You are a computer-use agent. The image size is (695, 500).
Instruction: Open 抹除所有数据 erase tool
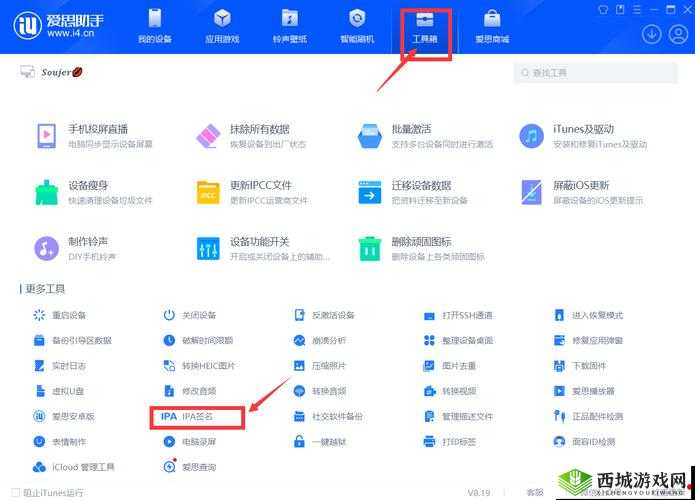251,136
